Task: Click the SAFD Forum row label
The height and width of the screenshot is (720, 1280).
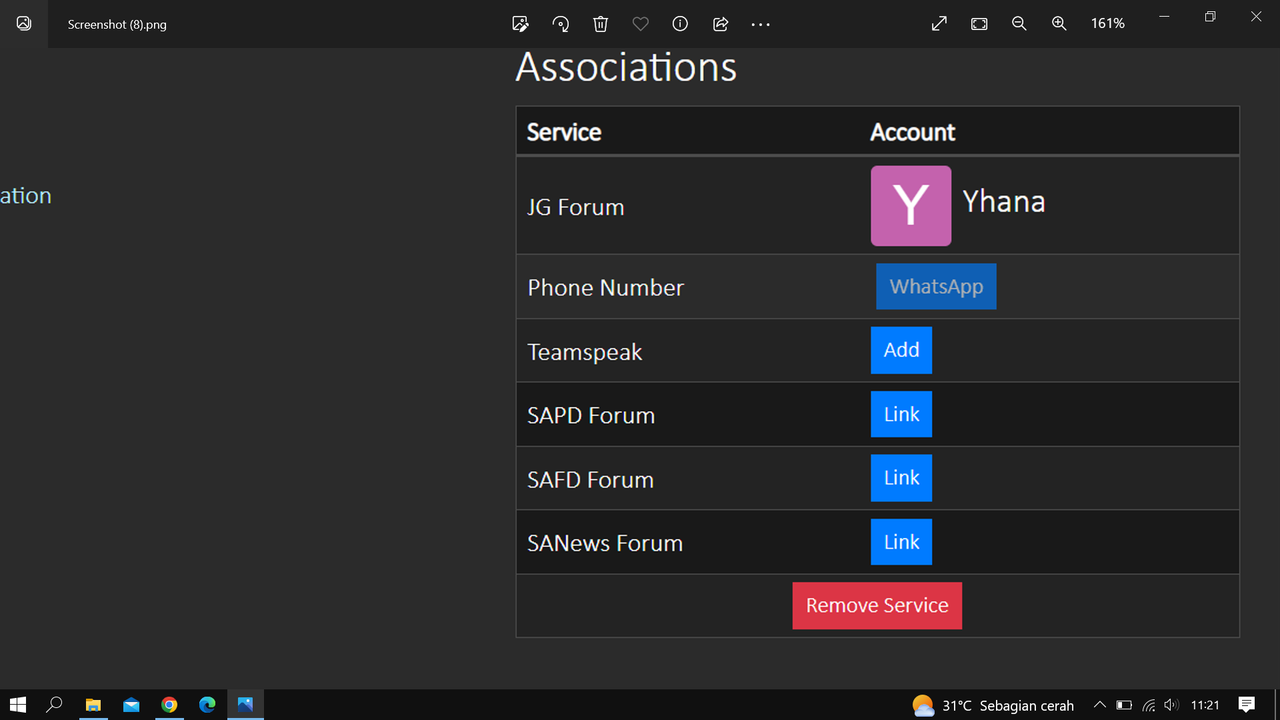Action: tap(591, 480)
